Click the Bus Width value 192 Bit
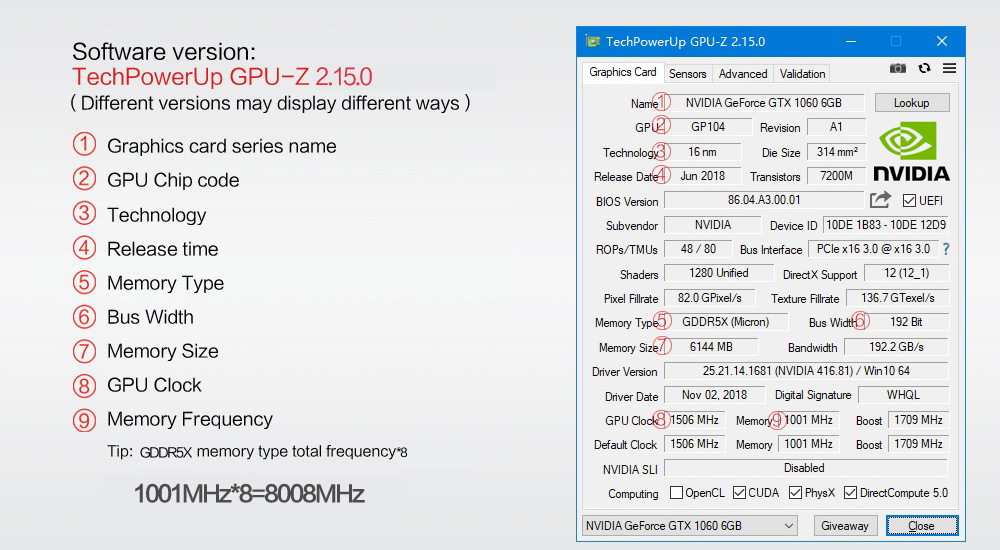The height and width of the screenshot is (550, 1000). coord(906,322)
